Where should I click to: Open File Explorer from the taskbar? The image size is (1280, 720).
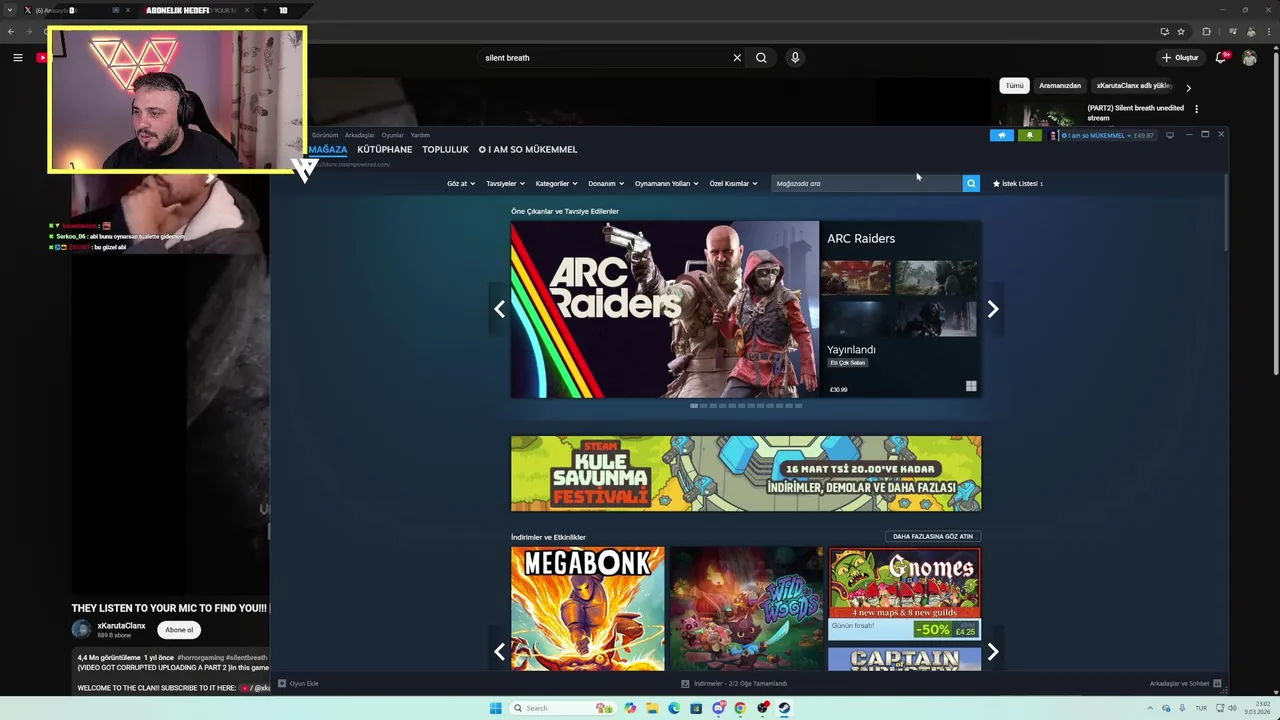652,708
